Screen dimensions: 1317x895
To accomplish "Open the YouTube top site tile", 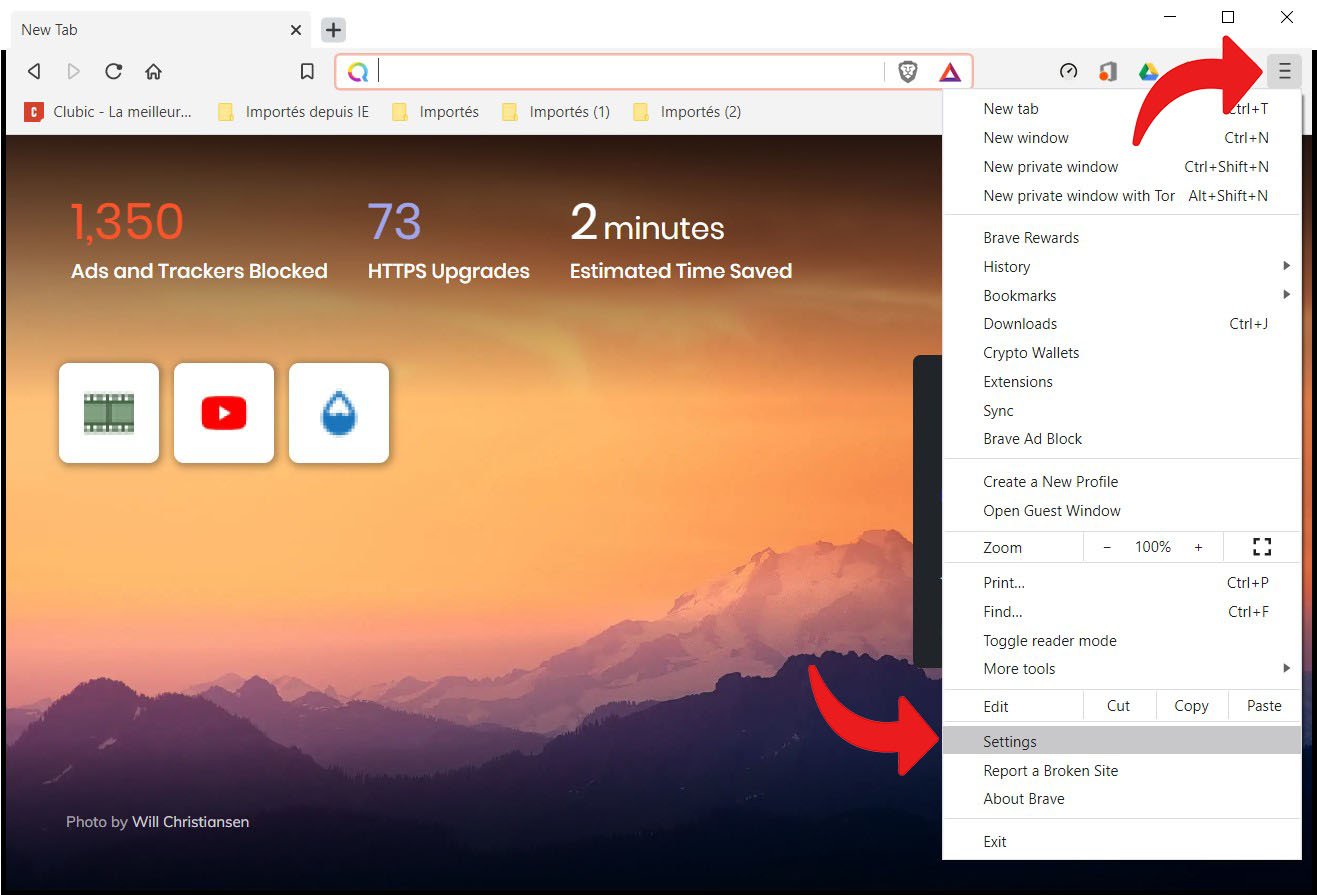I will (224, 413).
